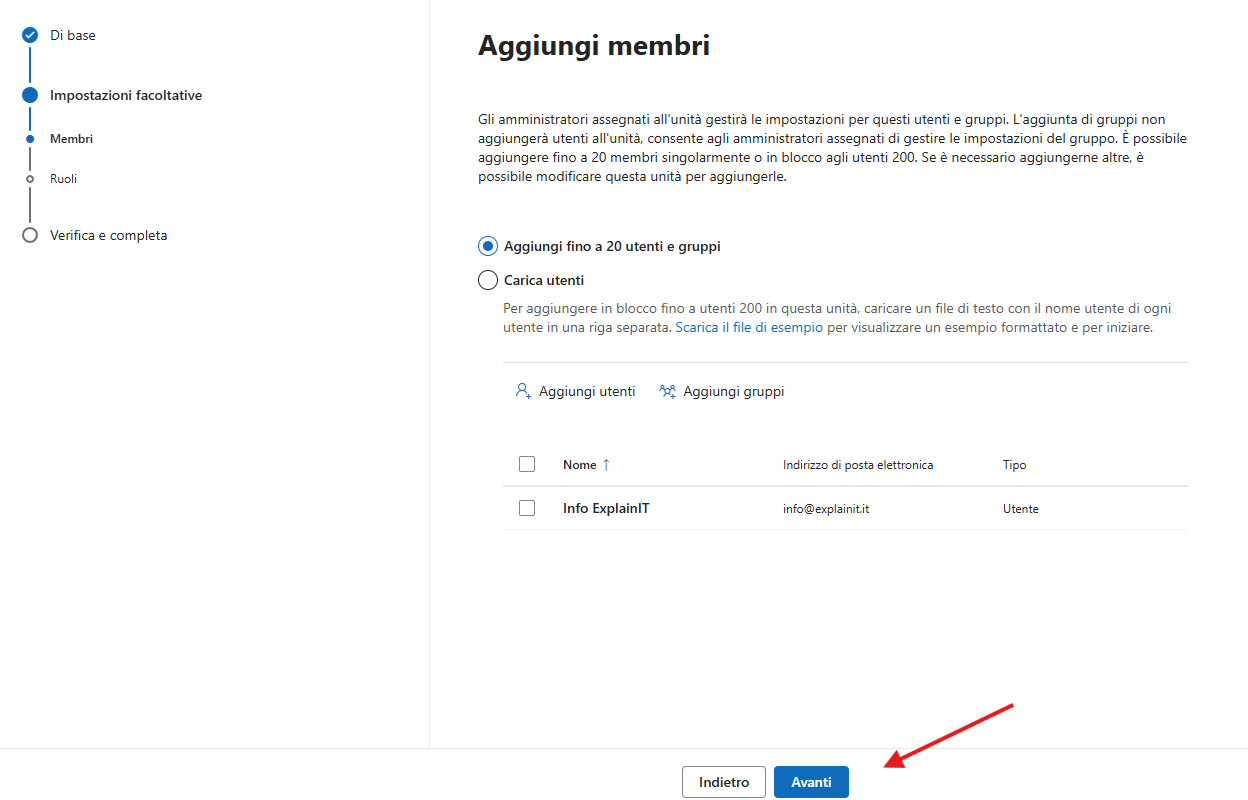Click the Aggiungi gruppi button label

tap(734, 391)
